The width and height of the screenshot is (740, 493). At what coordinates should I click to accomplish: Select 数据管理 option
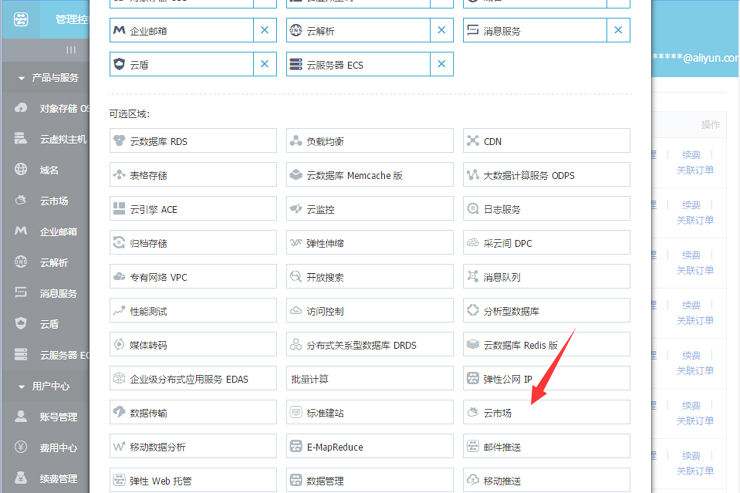(x=370, y=480)
